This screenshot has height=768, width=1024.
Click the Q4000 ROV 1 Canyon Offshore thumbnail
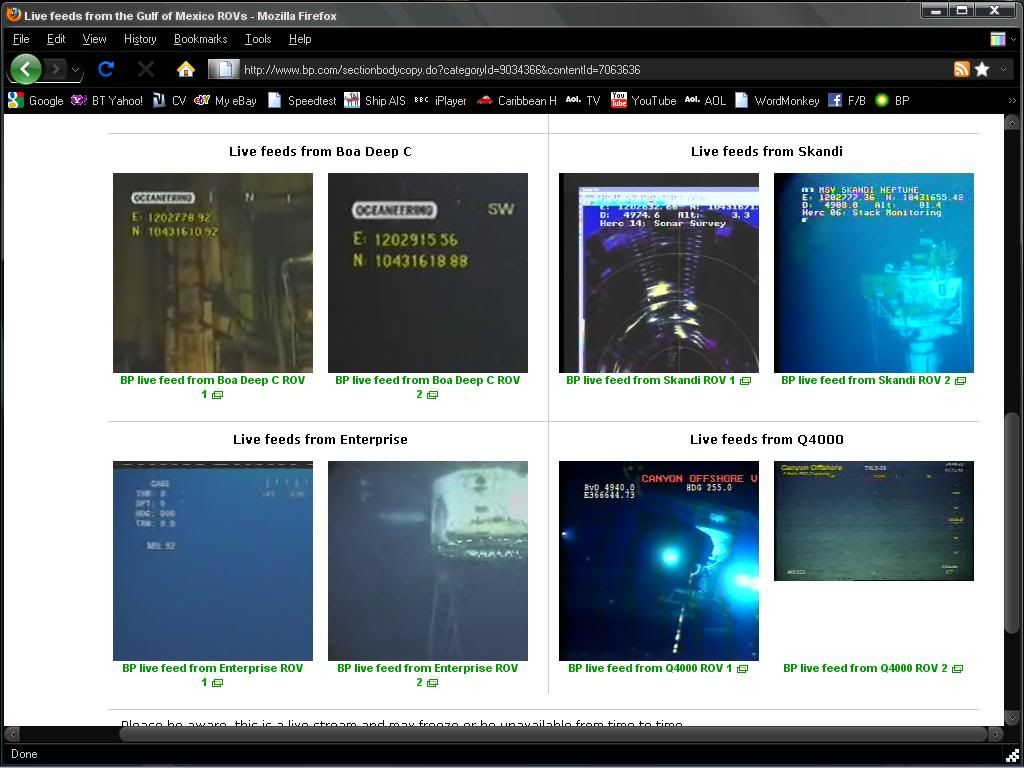point(659,561)
